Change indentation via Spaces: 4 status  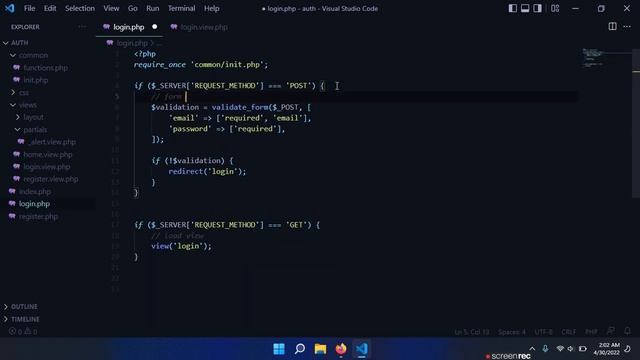pyautogui.click(x=512, y=332)
